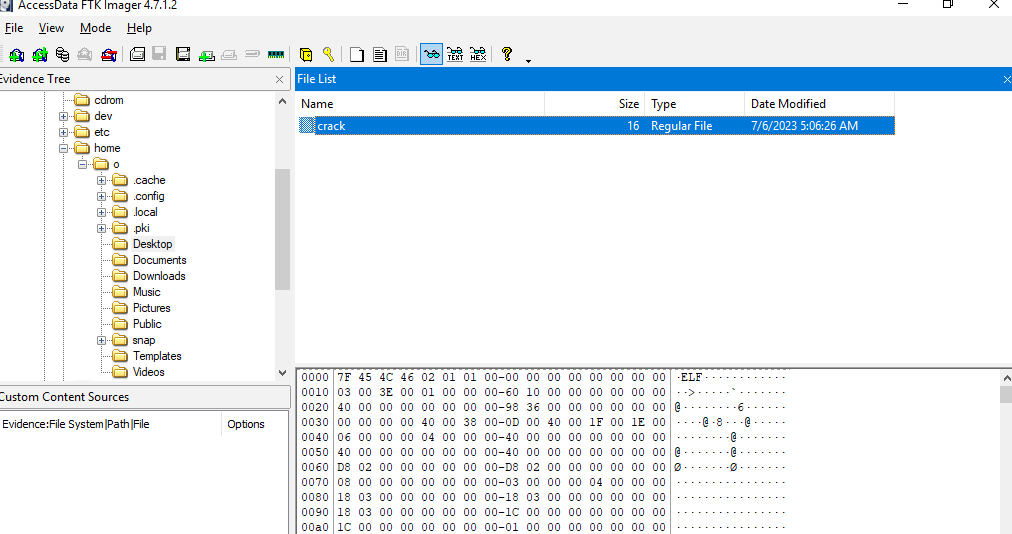Image resolution: width=1012 pixels, height=534 pixels.
Task: Sort by Date Modified column
Action: 820,104
